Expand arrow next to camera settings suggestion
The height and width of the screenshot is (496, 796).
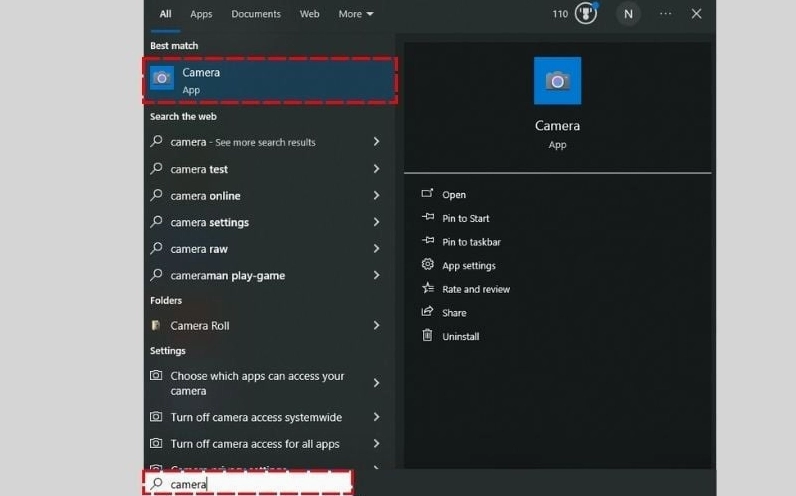(376, 222)
